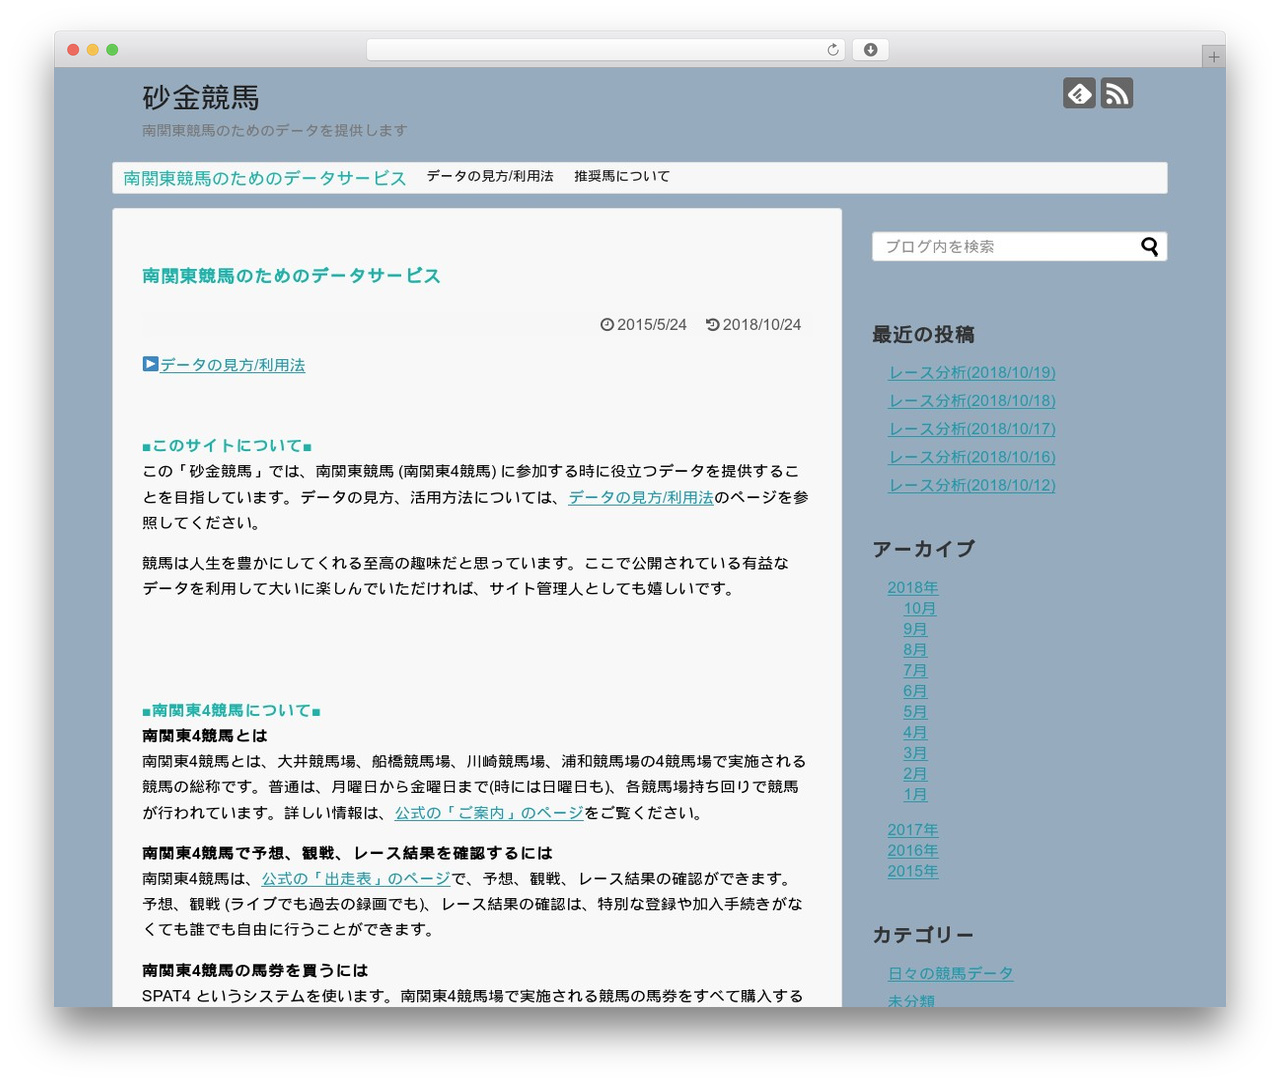
Task: Follow the inline データの見方/利用法 link in paragraph
Action: (641, 497)
